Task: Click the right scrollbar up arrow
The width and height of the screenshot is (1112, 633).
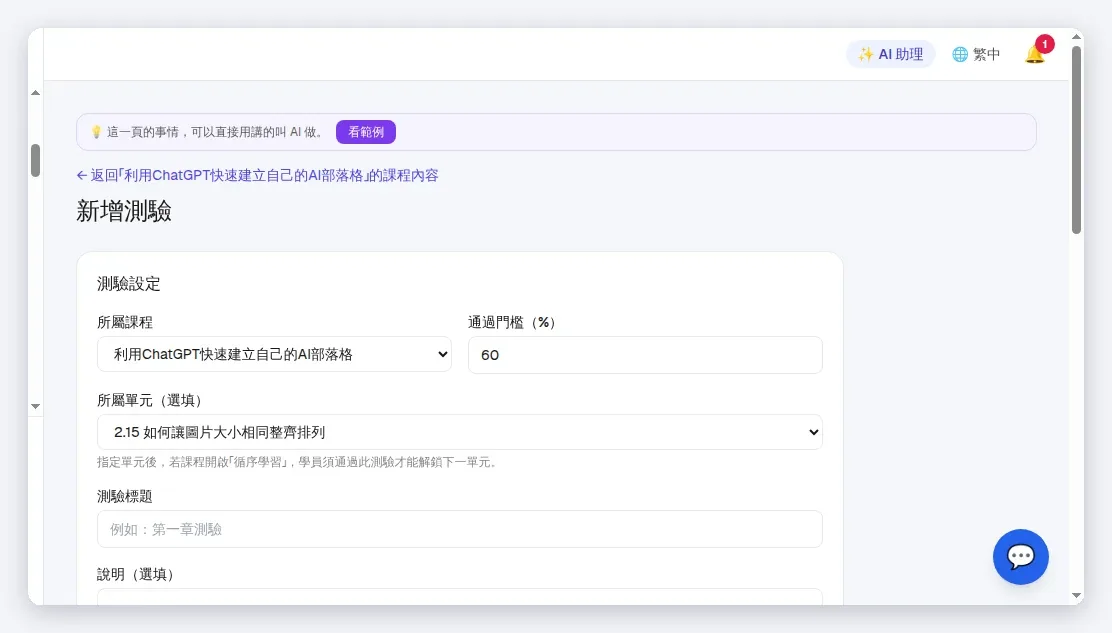Action: 1077,37
